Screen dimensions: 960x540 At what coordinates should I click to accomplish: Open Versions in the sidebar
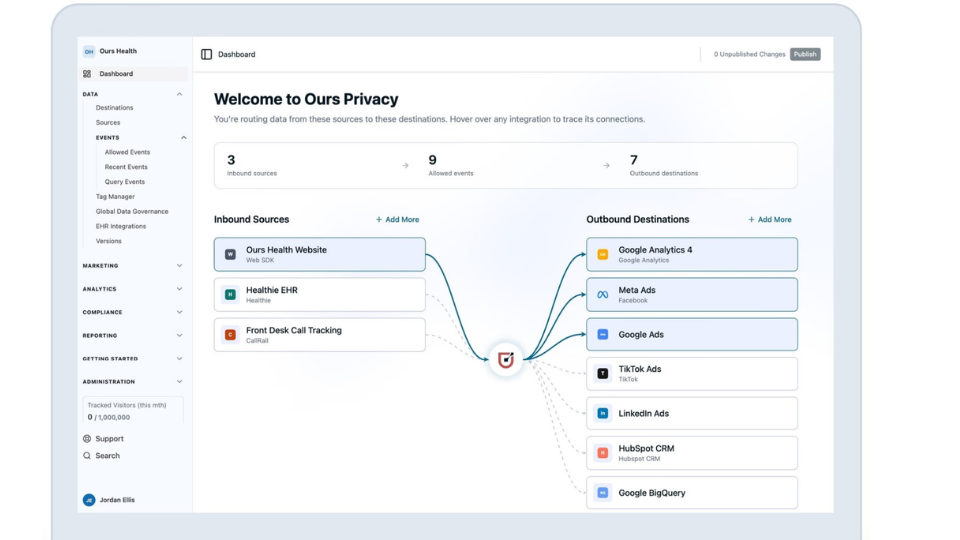108,241
